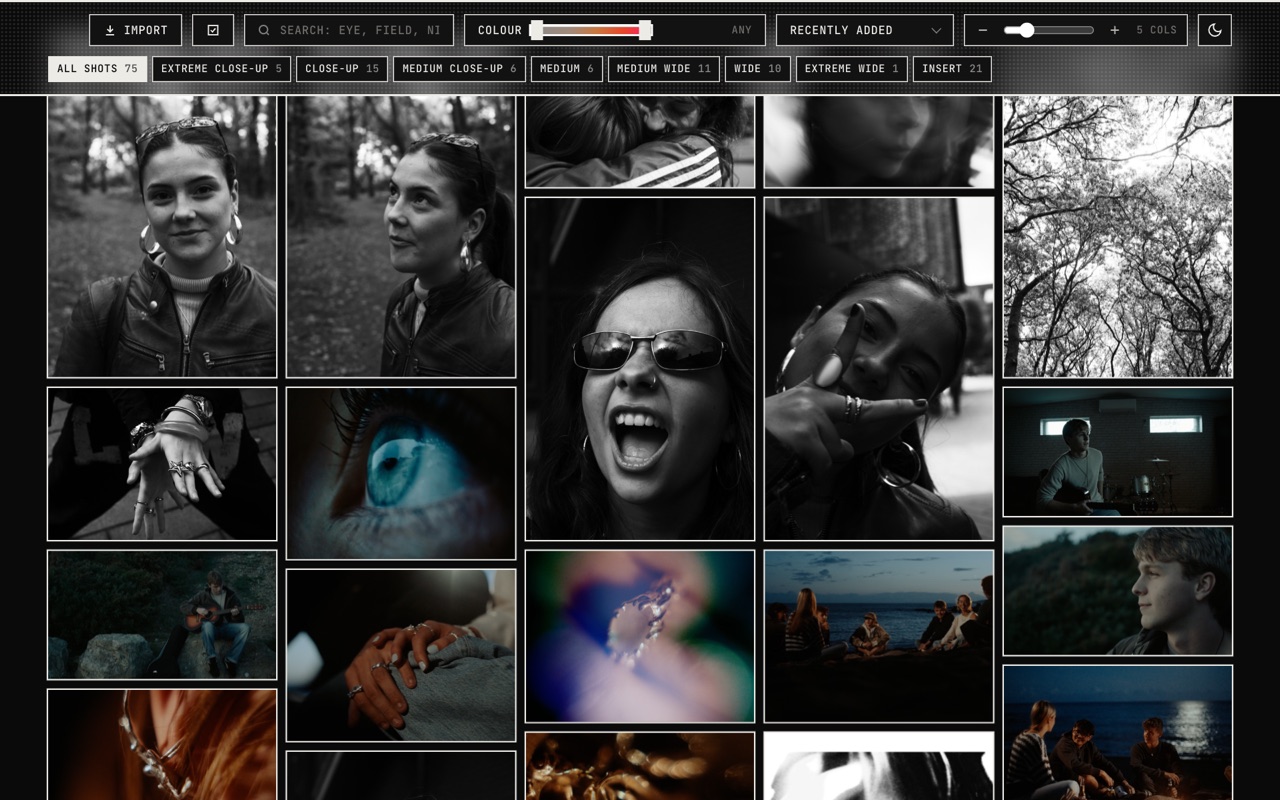Select the Extreme Close-Up filter tab
1280x800 pixels.
(x=222, y=69)
